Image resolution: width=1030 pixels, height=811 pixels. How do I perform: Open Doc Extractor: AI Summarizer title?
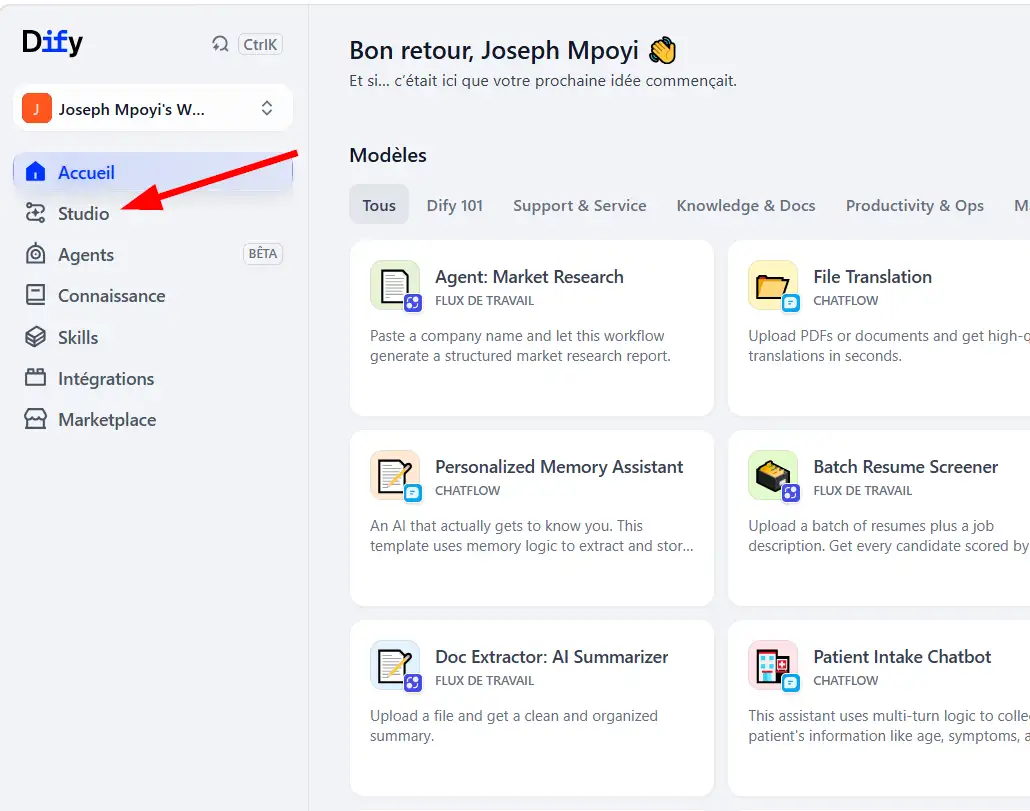[551, 657]
